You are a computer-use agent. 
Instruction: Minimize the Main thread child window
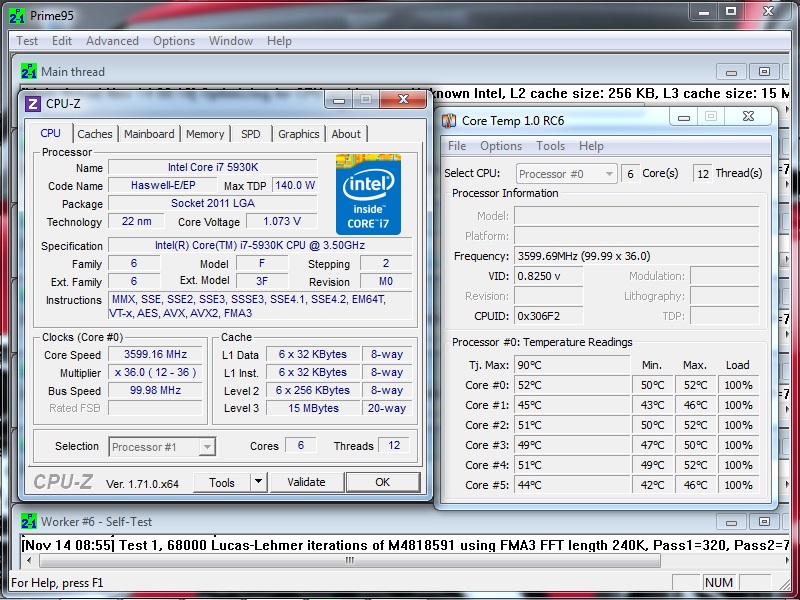(731, 72)
